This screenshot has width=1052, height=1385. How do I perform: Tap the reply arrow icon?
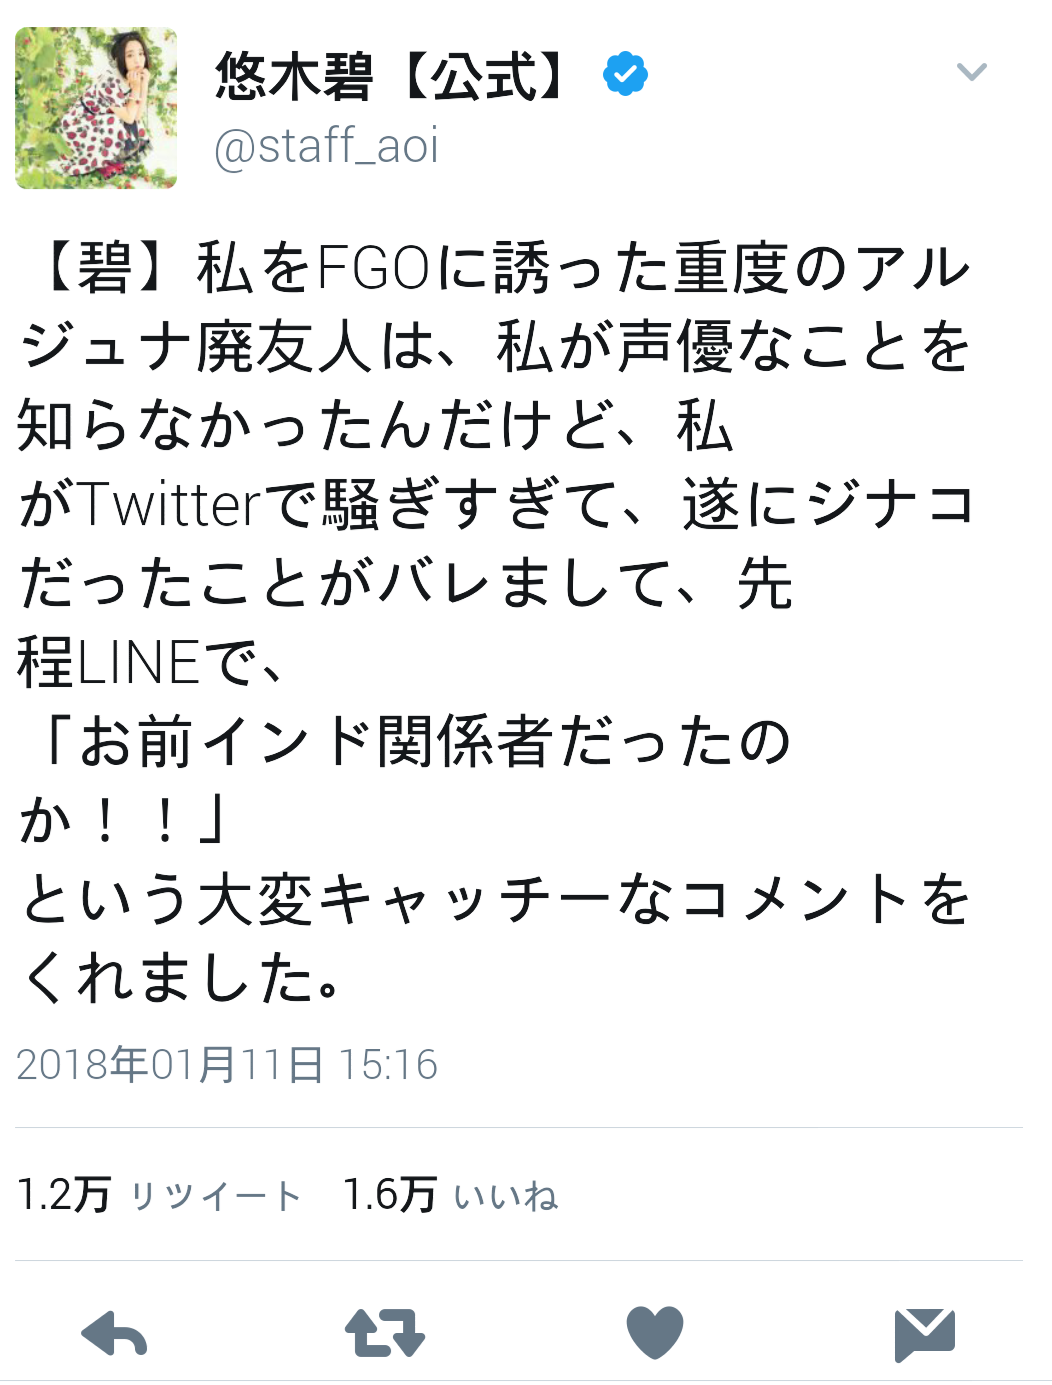114,1334
